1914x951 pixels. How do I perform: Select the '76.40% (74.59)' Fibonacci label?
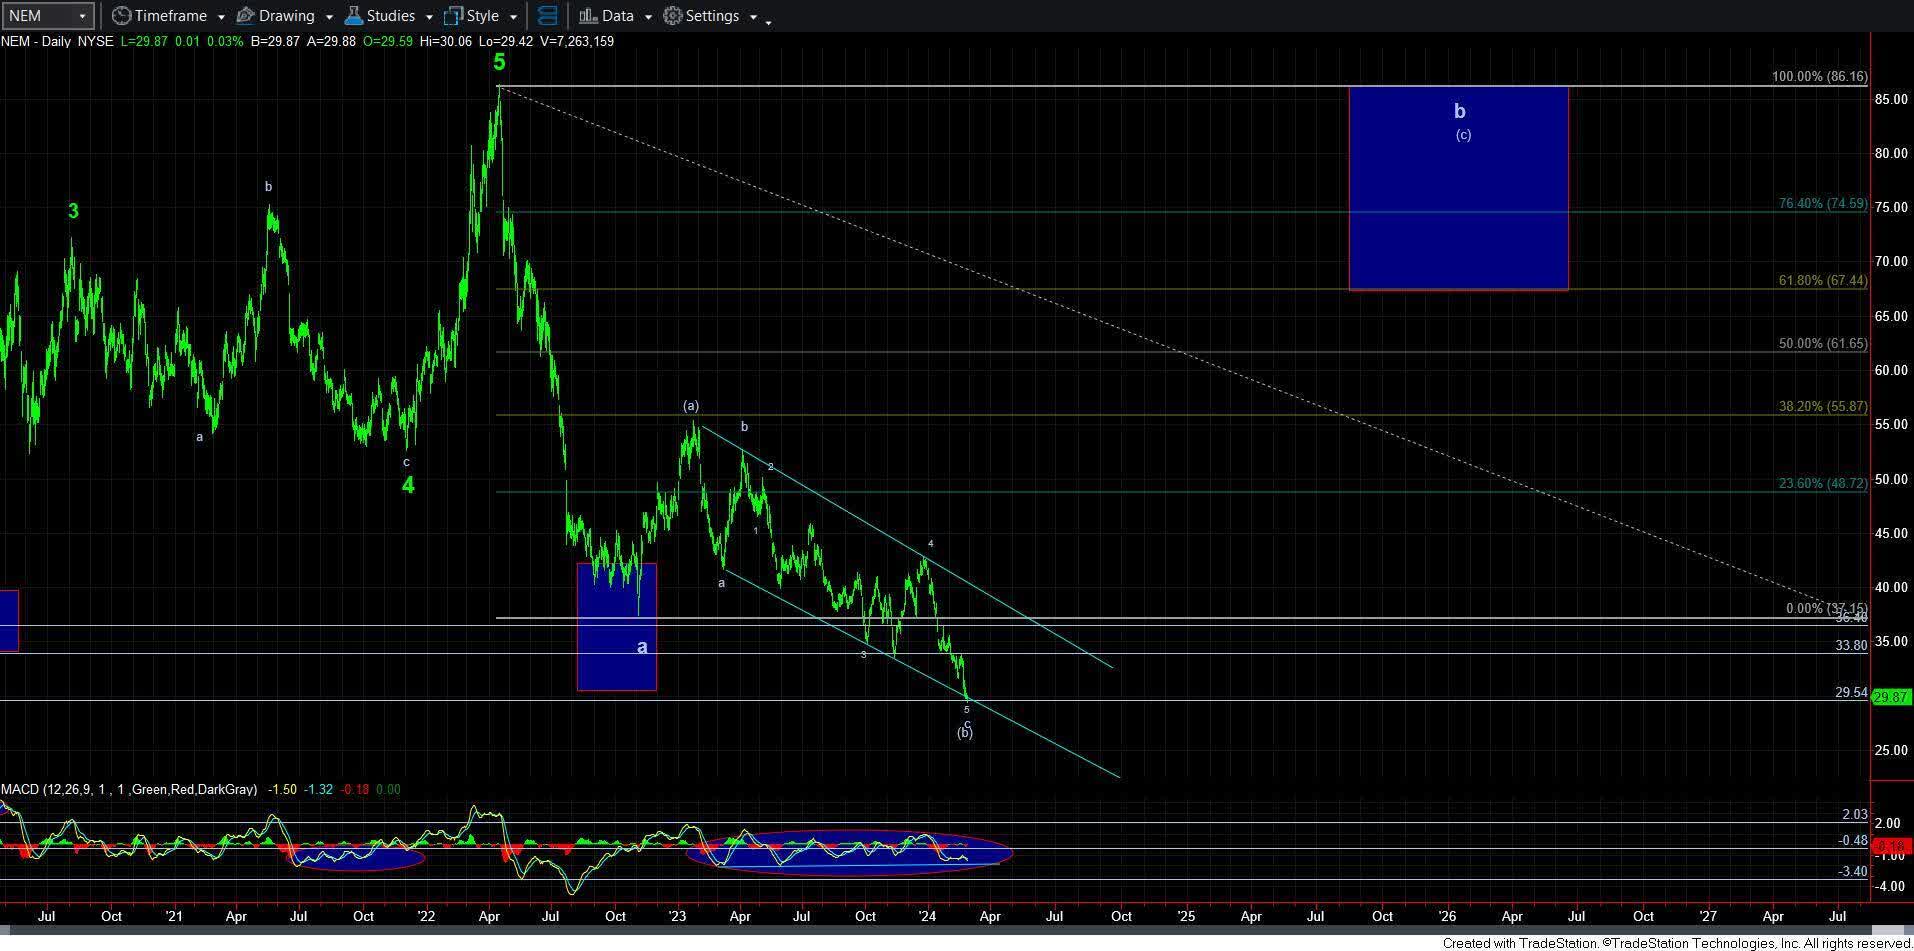(x=1822, y=203)
